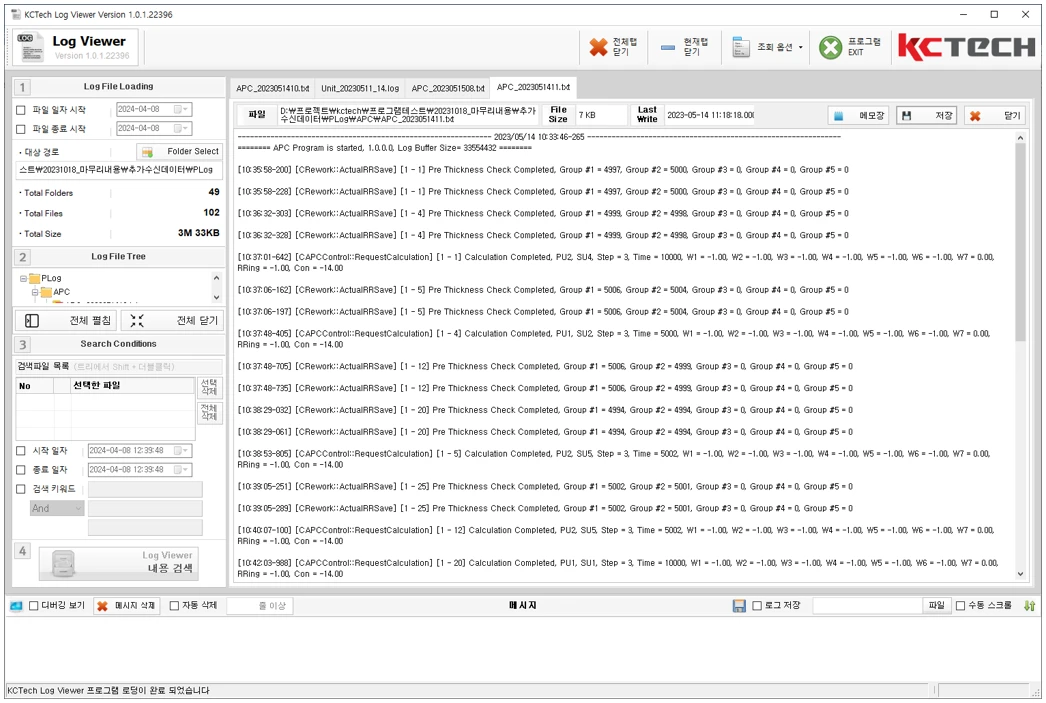
Task: Click the target path text field
Action: pyautogui.click(x=119, y=170)
